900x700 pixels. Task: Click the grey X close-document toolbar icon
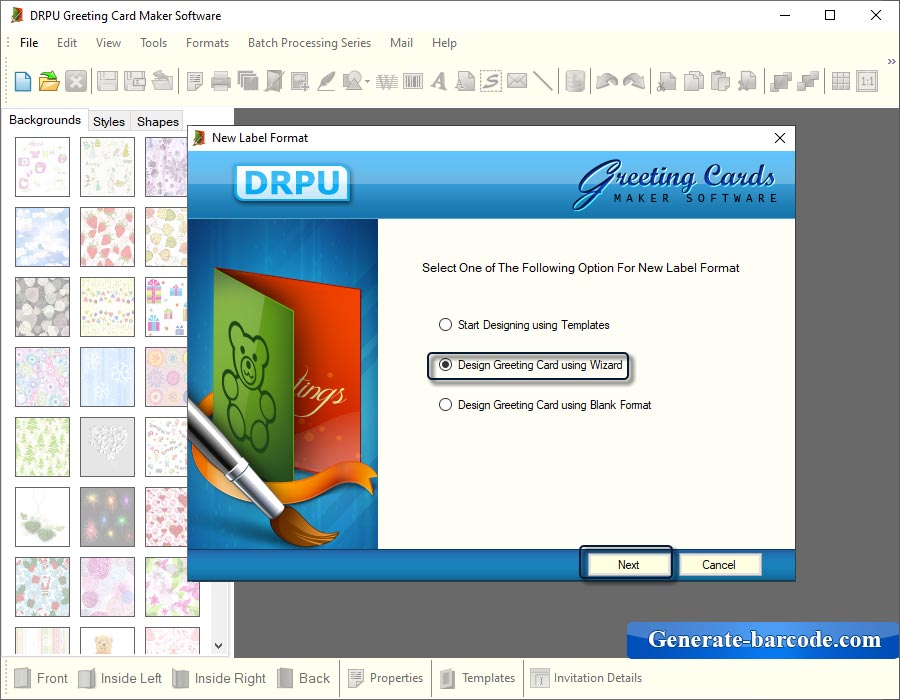click(x=76, y=81)
